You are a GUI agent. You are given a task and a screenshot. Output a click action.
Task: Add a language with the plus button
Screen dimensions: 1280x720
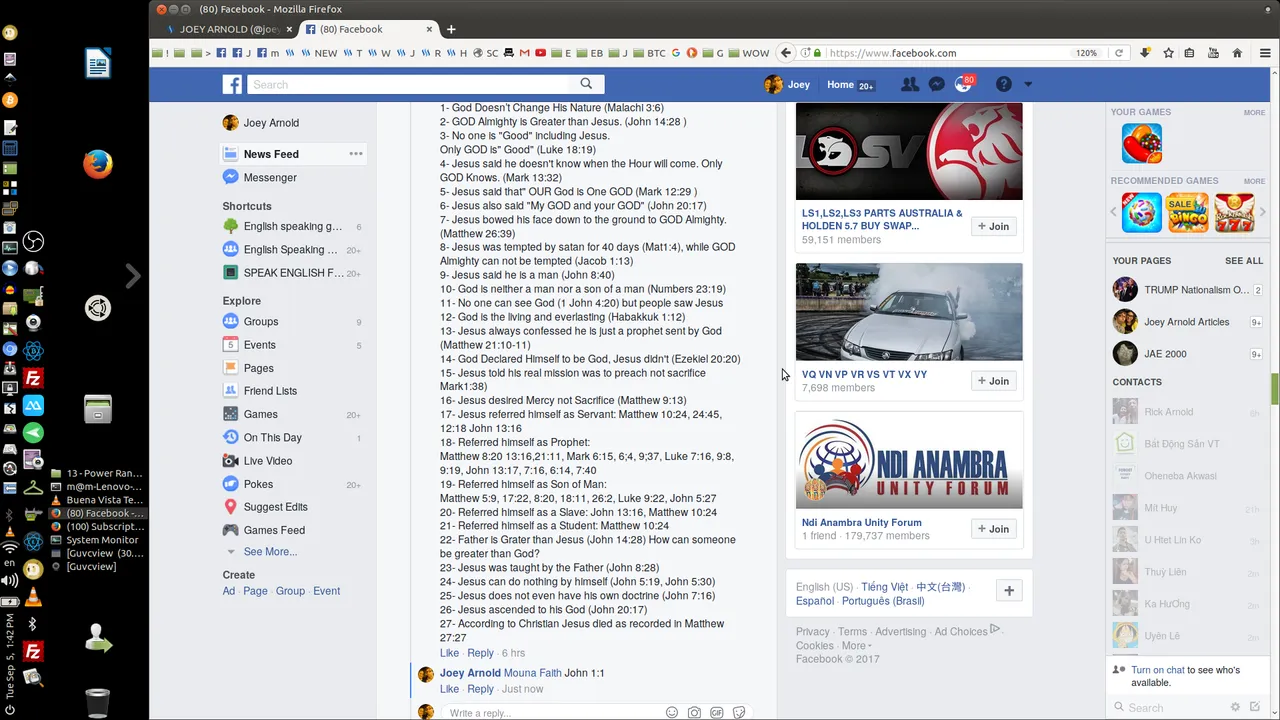tap(1009, 591)
